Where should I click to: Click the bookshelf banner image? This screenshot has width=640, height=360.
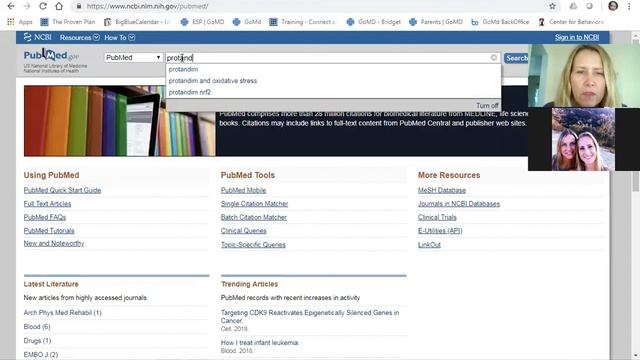click(120, 121)
